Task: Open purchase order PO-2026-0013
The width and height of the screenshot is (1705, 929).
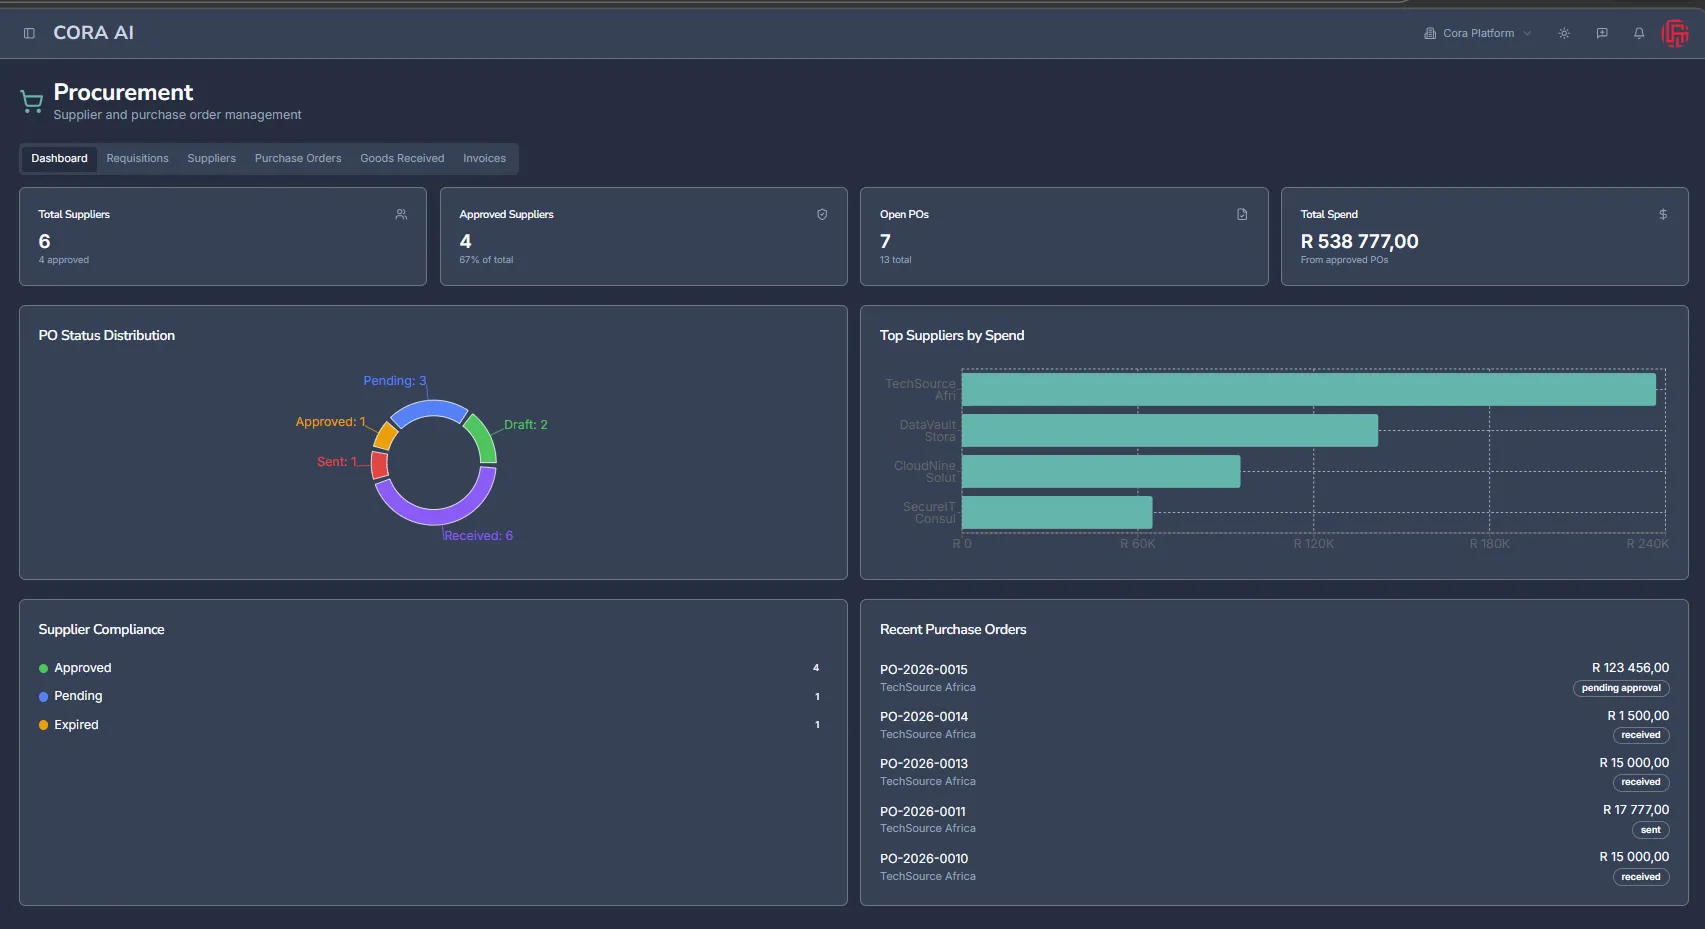Action: 923,764
